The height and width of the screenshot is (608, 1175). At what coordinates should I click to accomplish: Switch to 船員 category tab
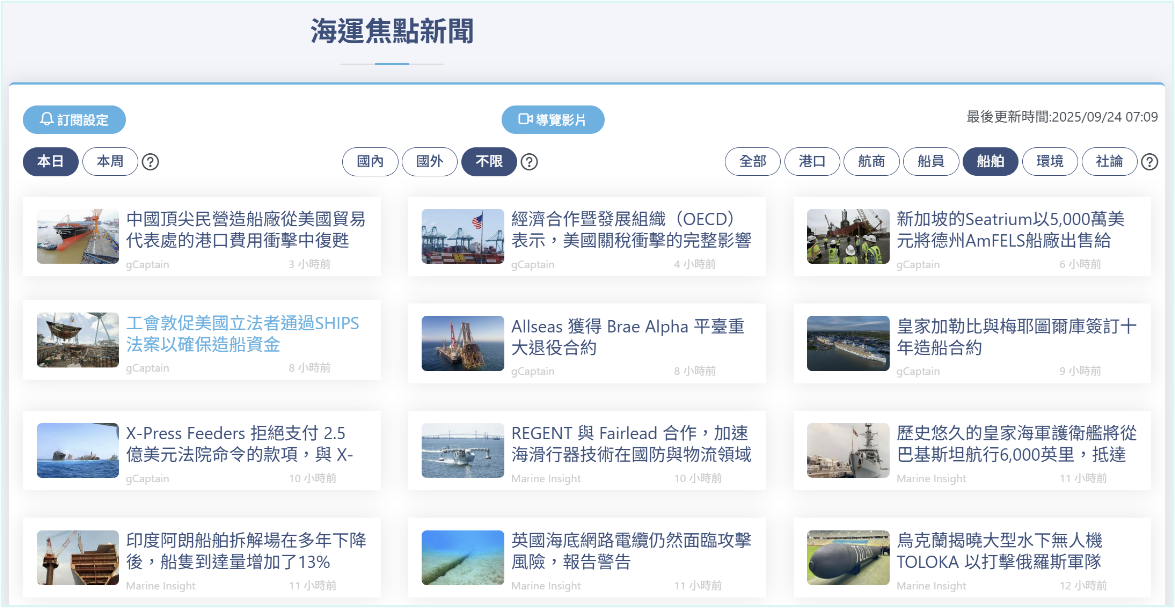click(930, 162)
